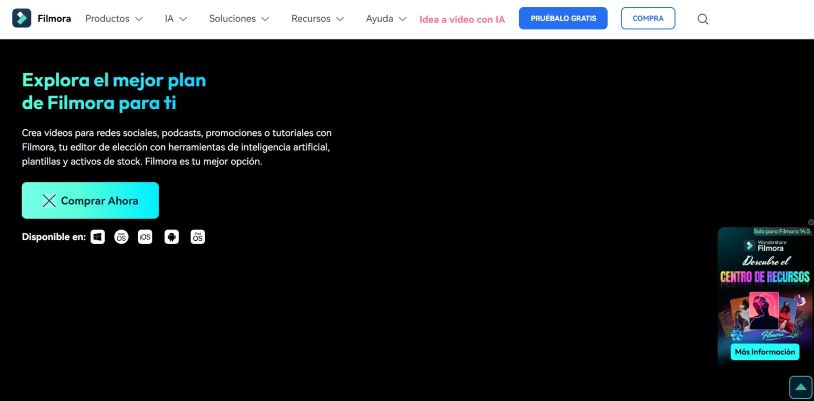Open the search magnifier icon
The width and height of the screenshot is (814, 401).
tap(702, 19)
